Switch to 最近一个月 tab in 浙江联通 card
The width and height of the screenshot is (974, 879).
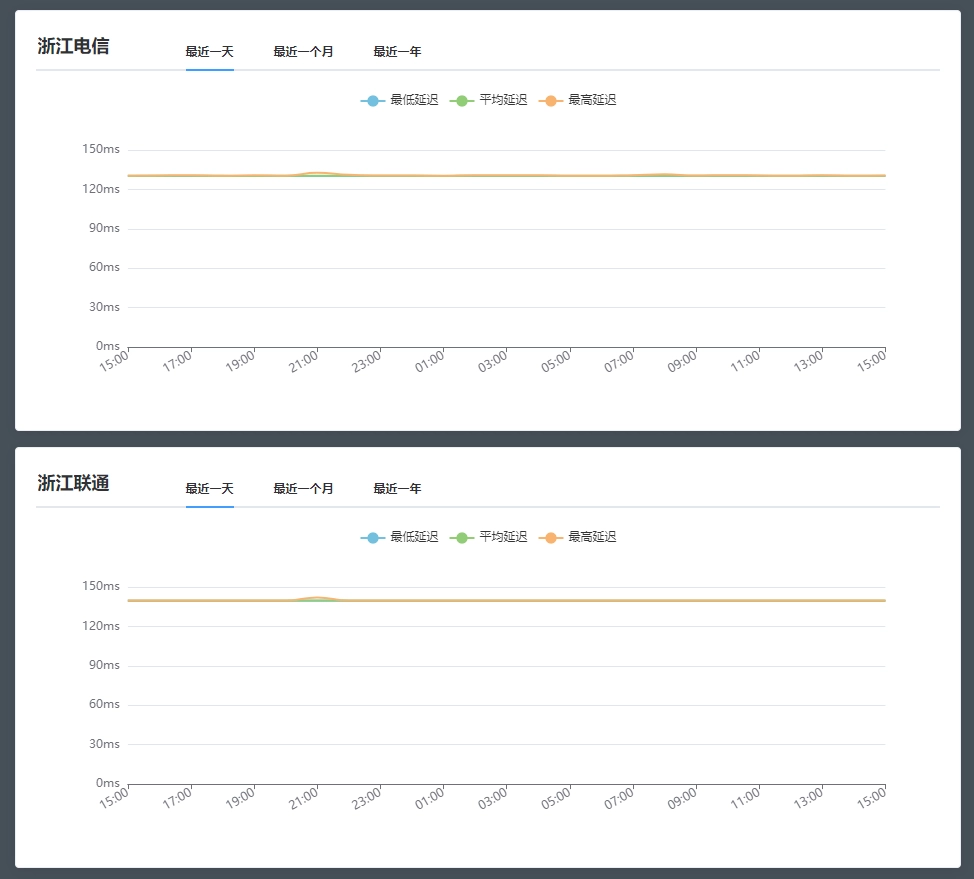(302, 488)
